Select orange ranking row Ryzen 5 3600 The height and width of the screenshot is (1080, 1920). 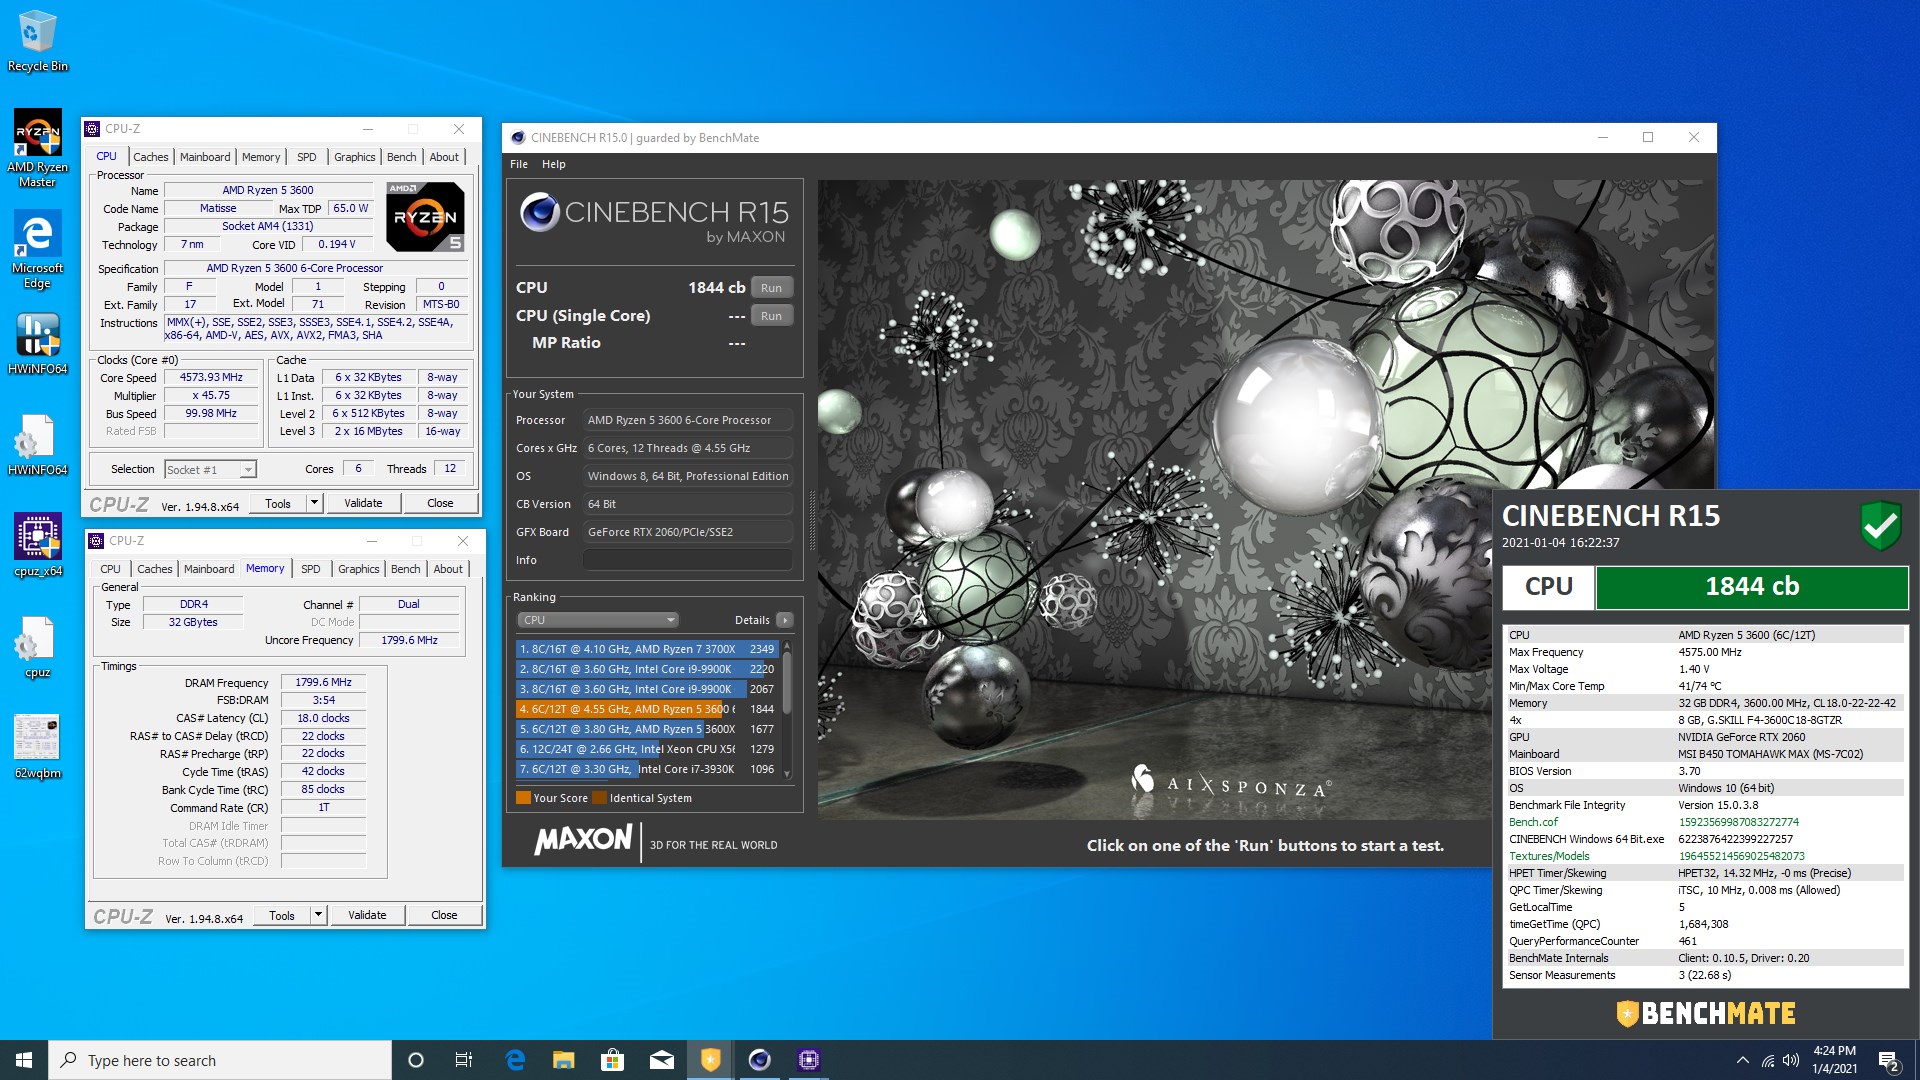coord(647,709)
